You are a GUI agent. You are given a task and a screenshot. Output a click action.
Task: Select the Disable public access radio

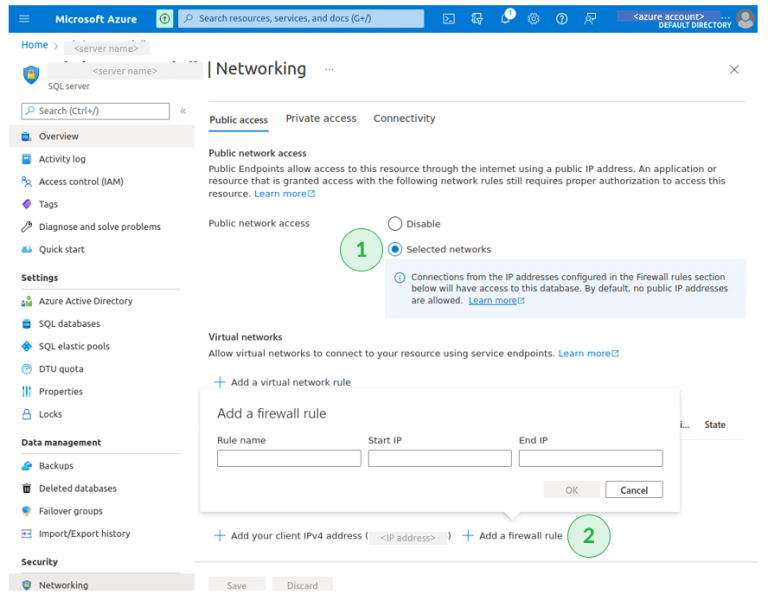pyautogui.click(x=395, y=224)
